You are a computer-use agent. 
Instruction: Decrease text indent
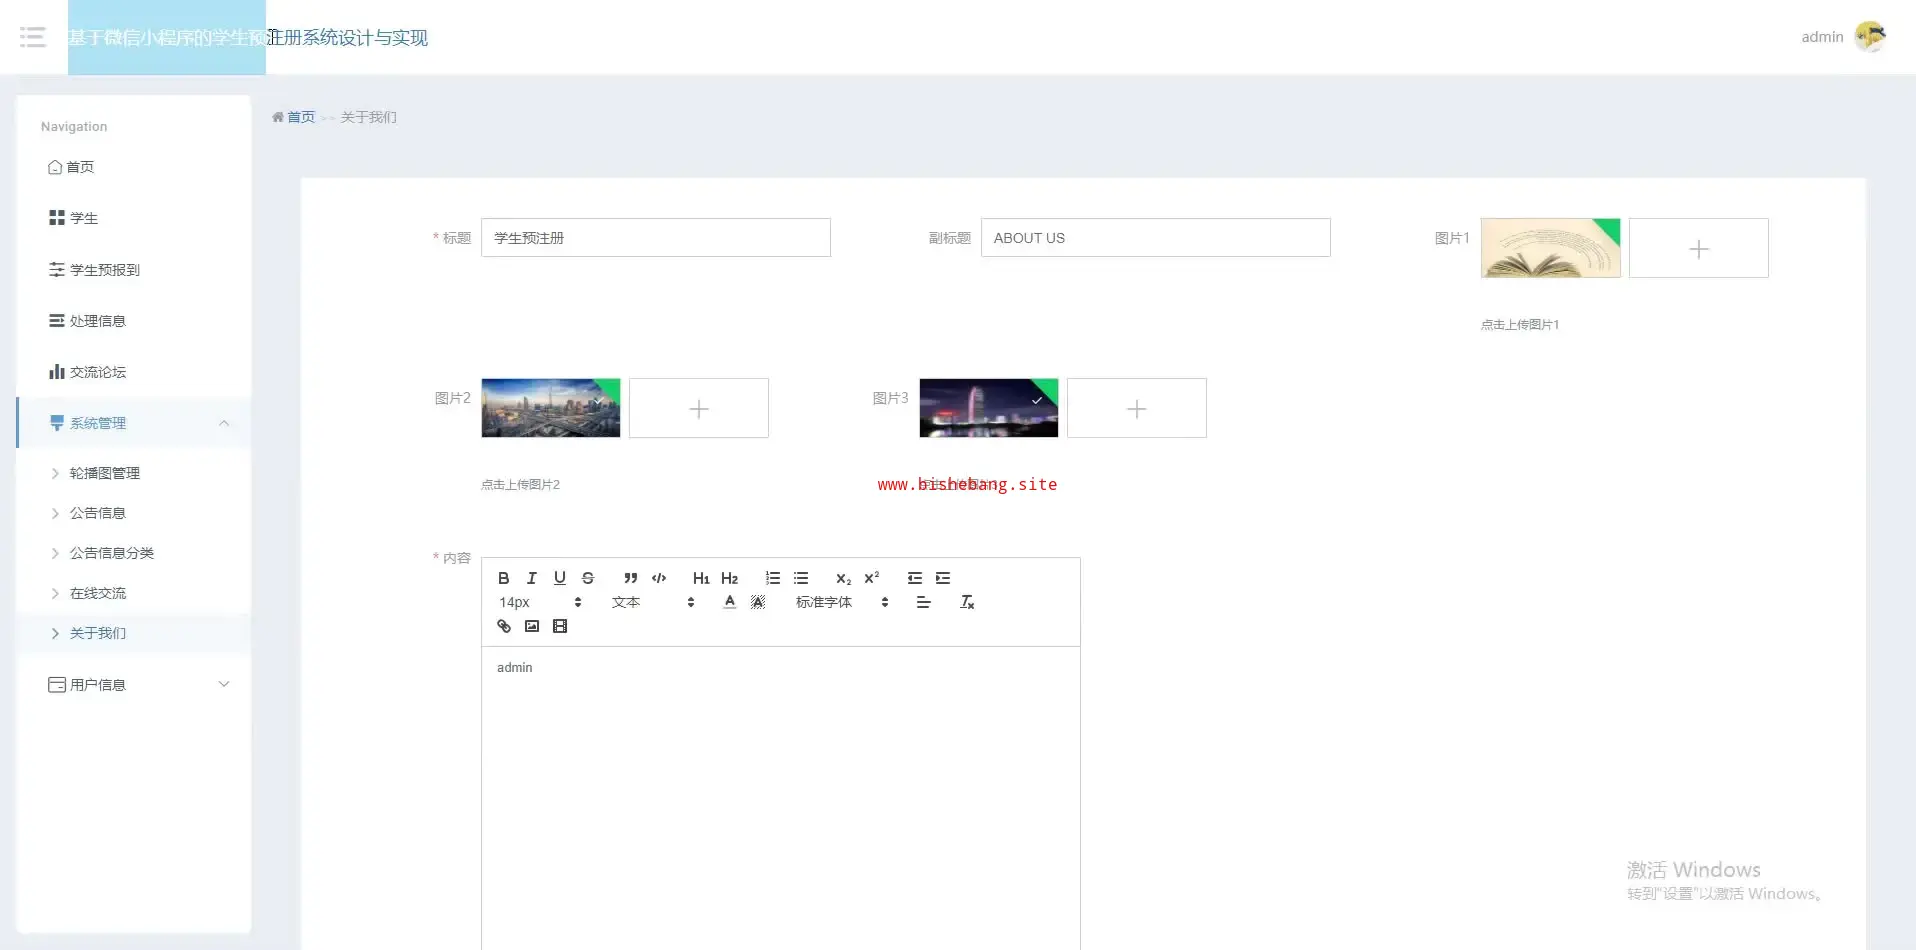pyautogui.click(x=915, y=578)
